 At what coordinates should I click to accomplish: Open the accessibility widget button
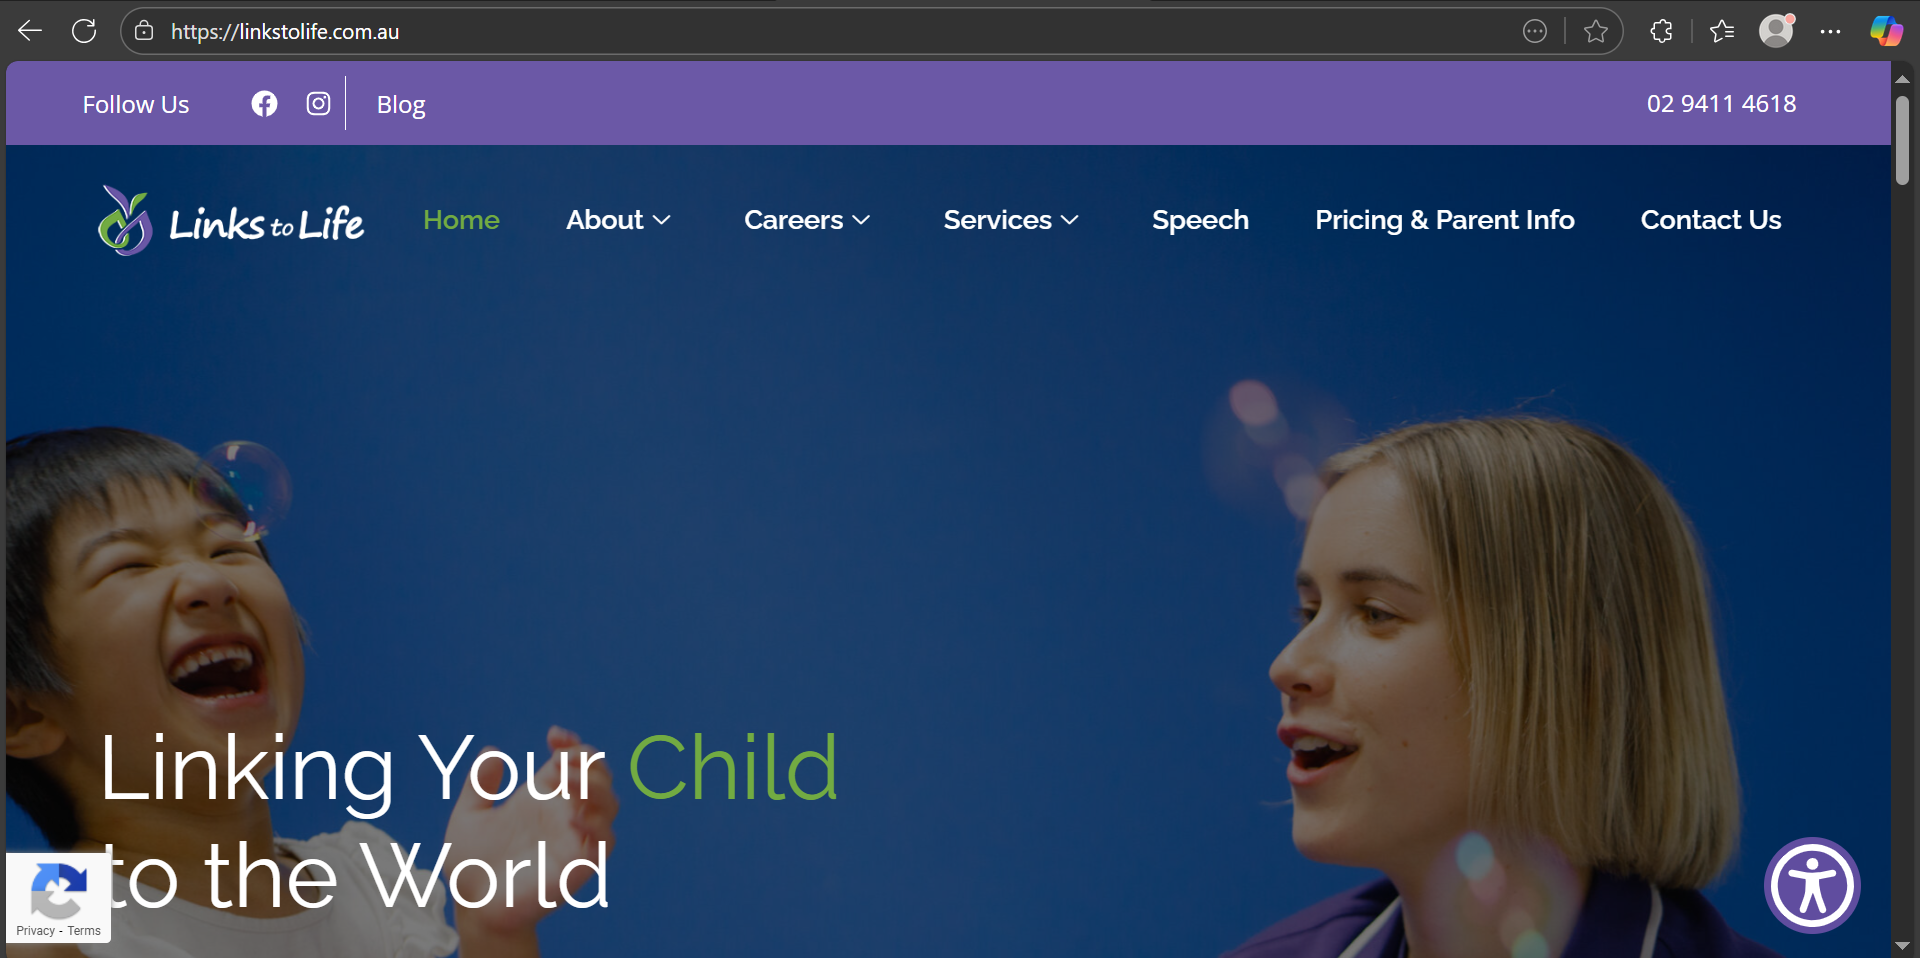1812,885
